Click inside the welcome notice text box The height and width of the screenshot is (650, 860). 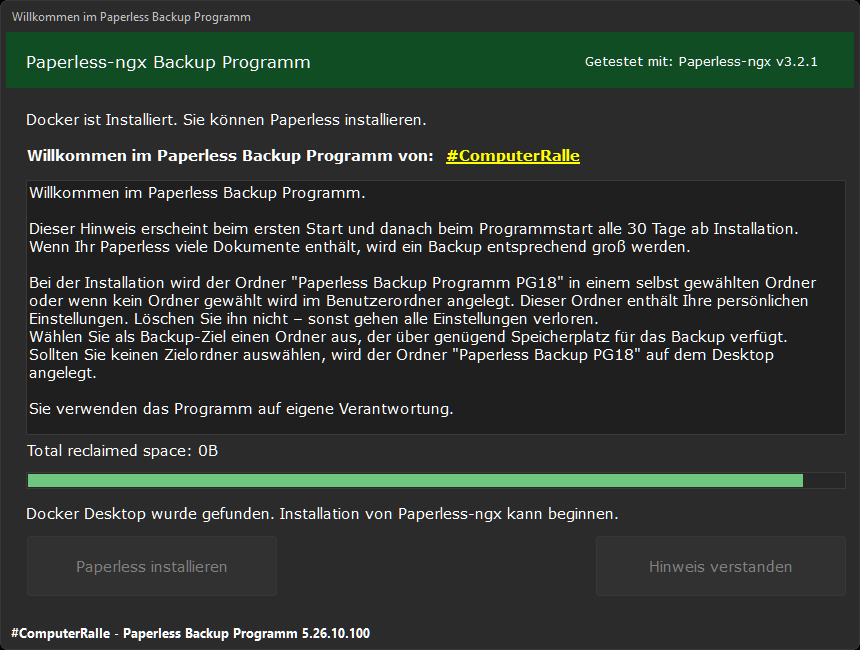[x=436, y=307]
